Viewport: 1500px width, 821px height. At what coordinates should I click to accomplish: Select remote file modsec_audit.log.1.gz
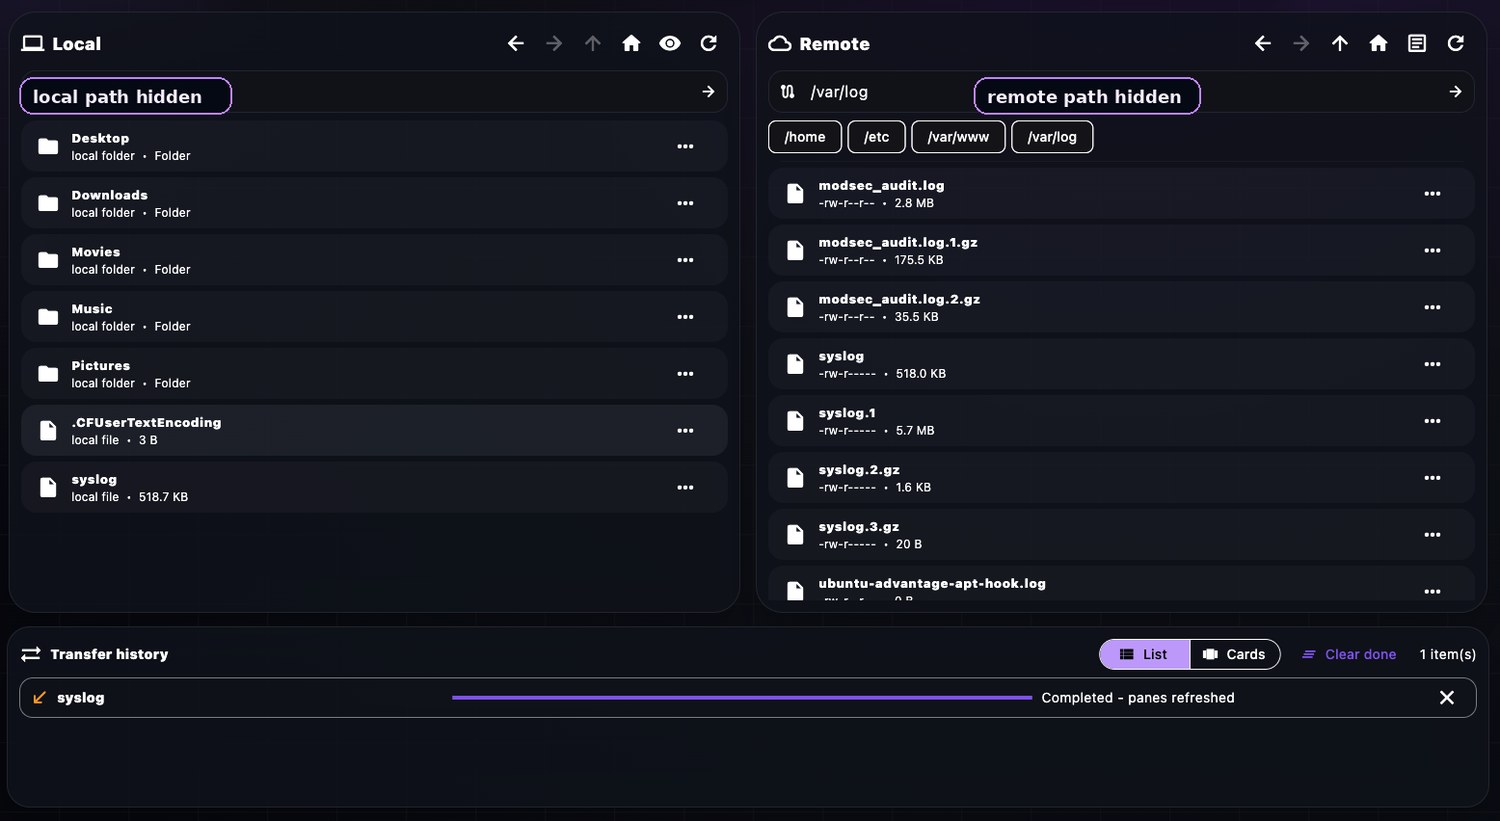(x=1121, y=251)
